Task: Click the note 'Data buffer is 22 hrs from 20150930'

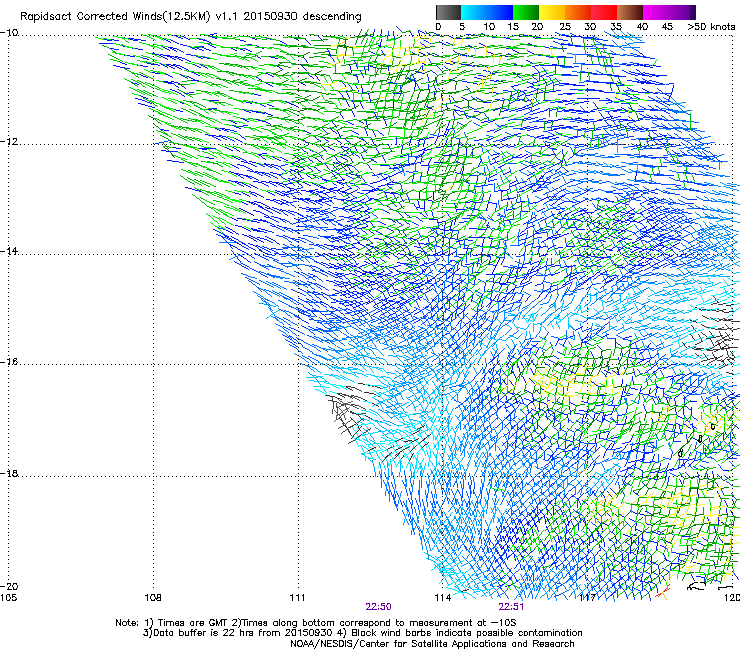Action: [242, 633]
